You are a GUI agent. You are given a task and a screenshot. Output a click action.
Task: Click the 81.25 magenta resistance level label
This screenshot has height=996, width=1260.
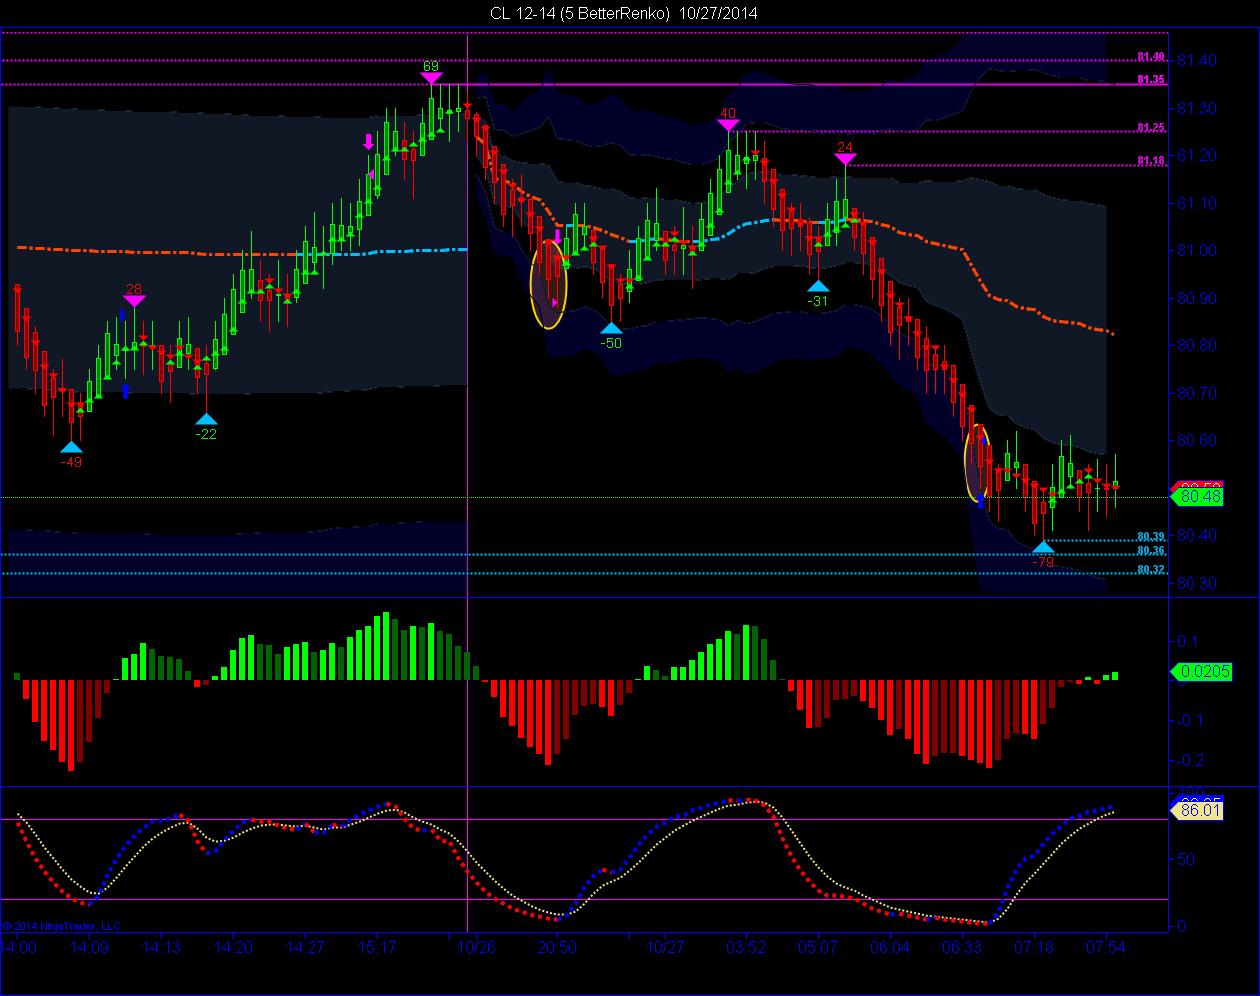pyautogui.click(x=1151, y=128)
